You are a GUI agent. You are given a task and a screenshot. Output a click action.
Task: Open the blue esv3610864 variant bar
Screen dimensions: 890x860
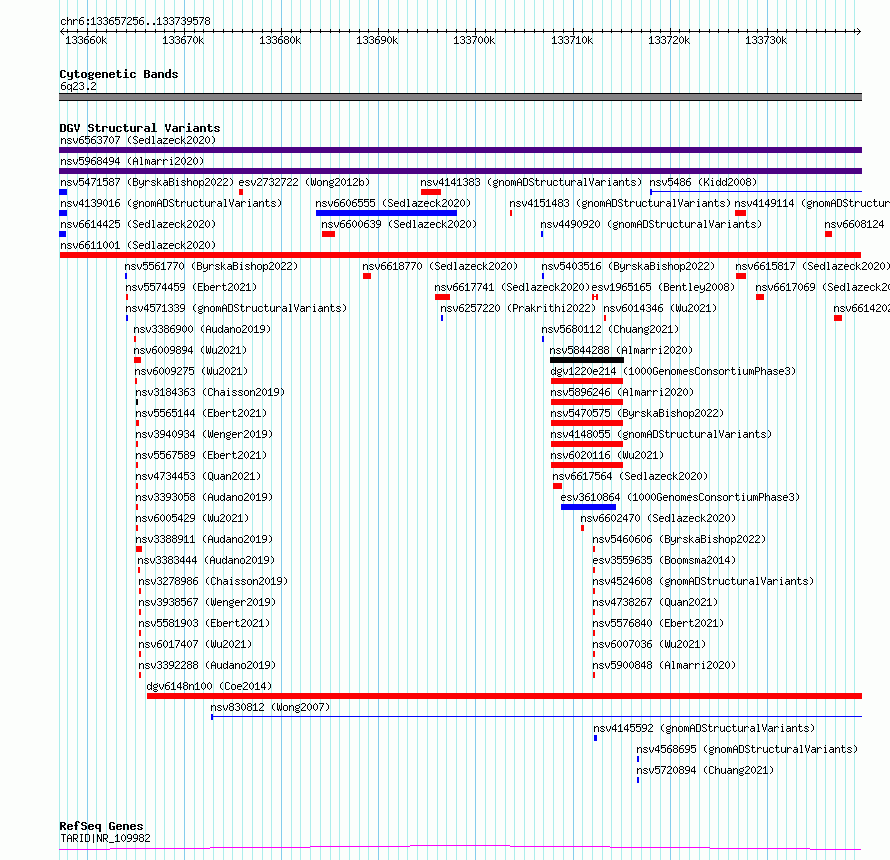(x=589, y=507)
